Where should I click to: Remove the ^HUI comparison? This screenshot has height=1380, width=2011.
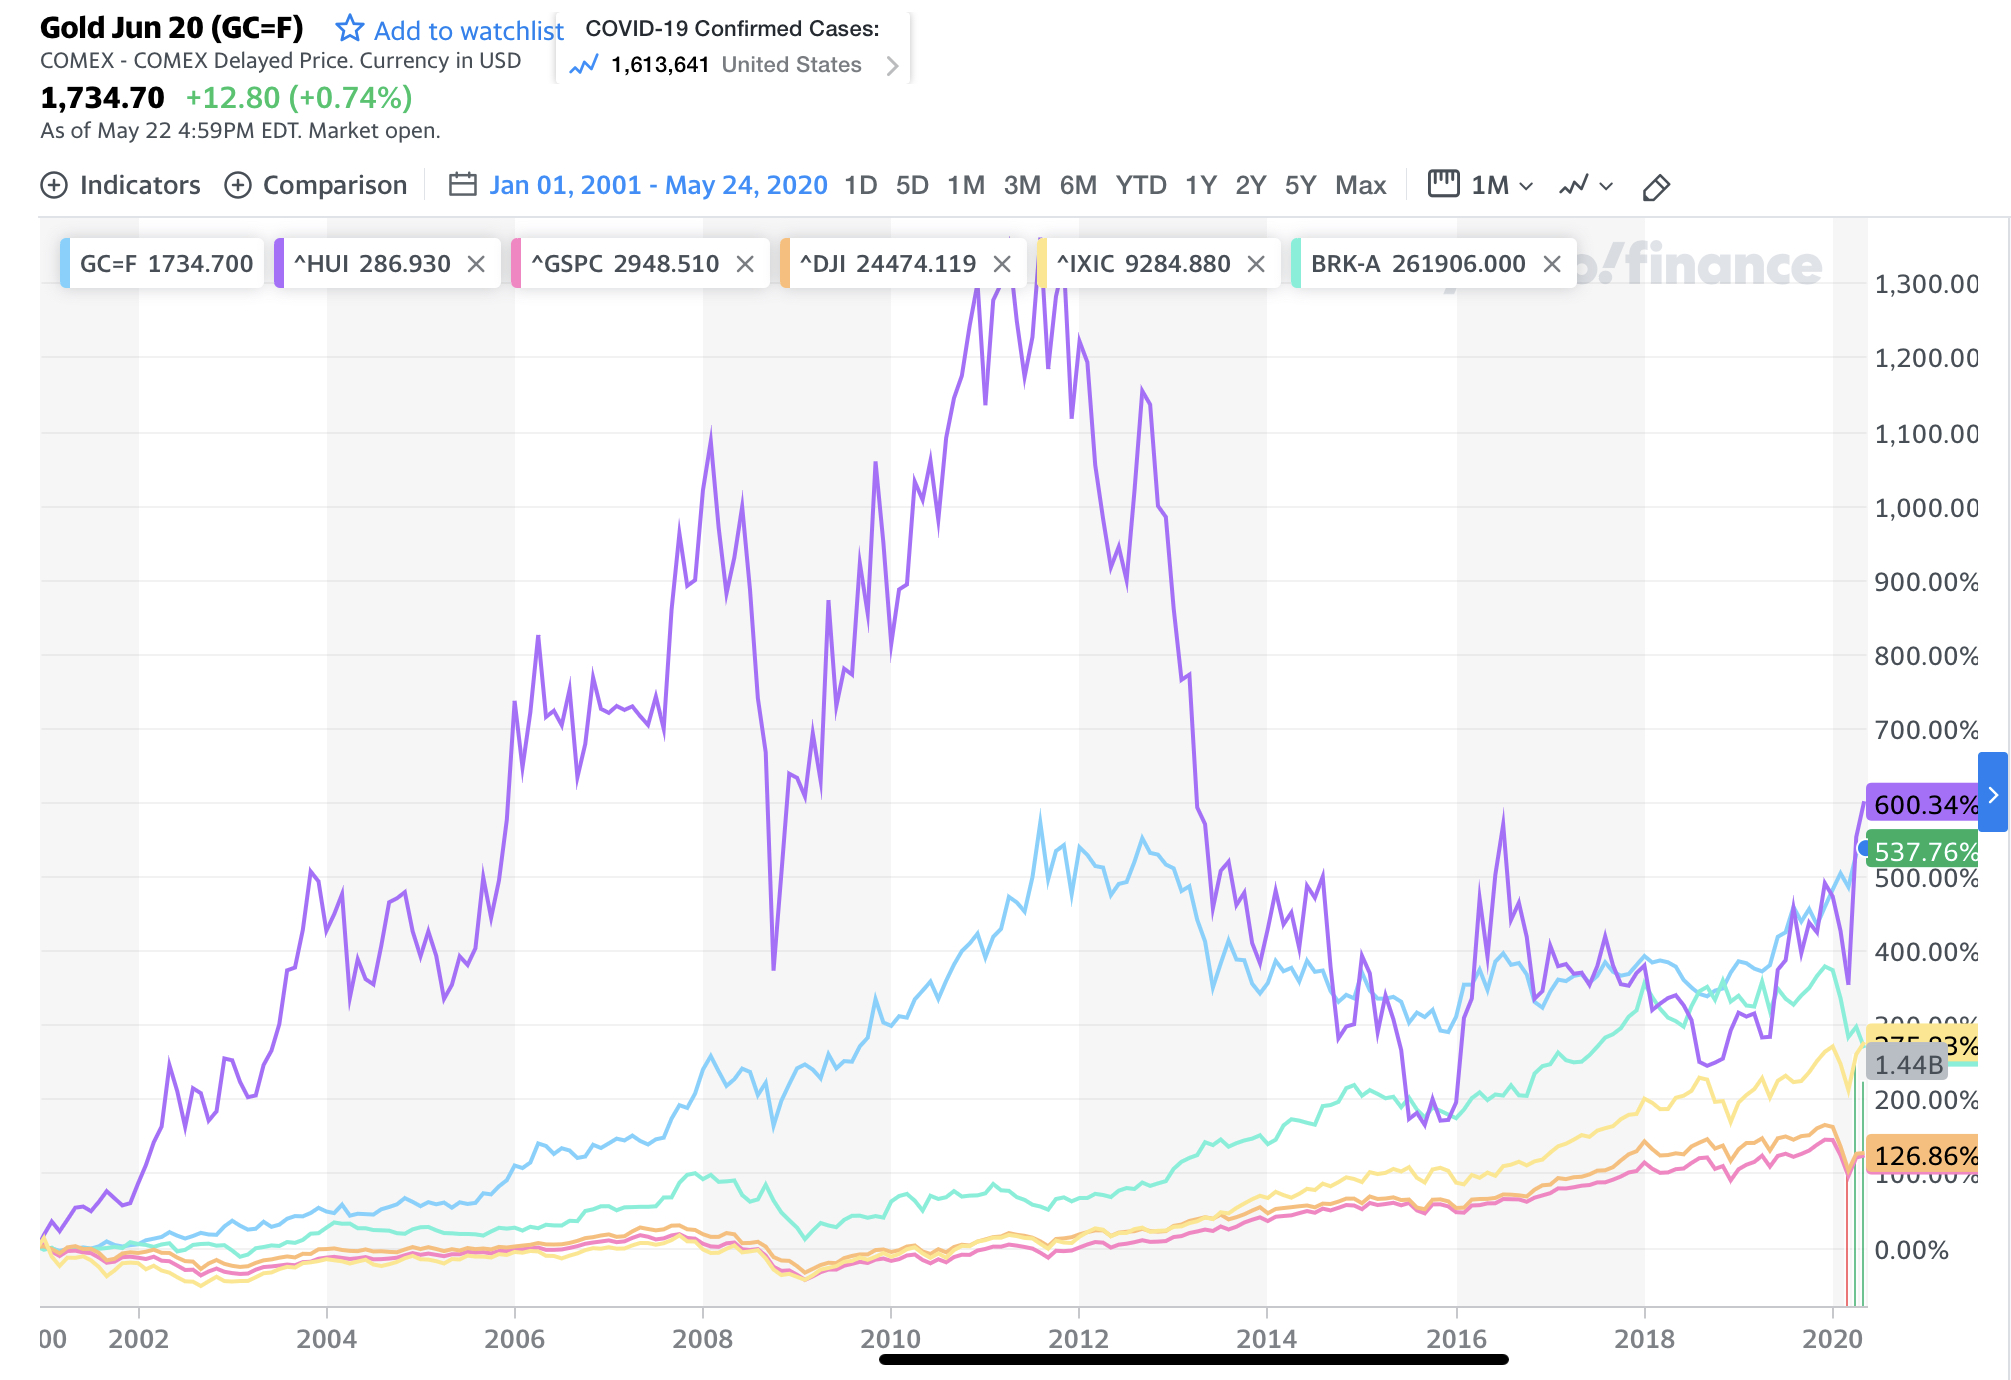coord(477,264)
